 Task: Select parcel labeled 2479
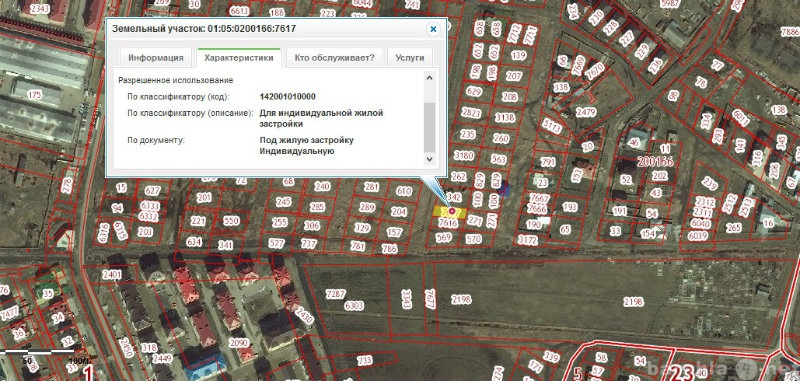click(586, 112)
